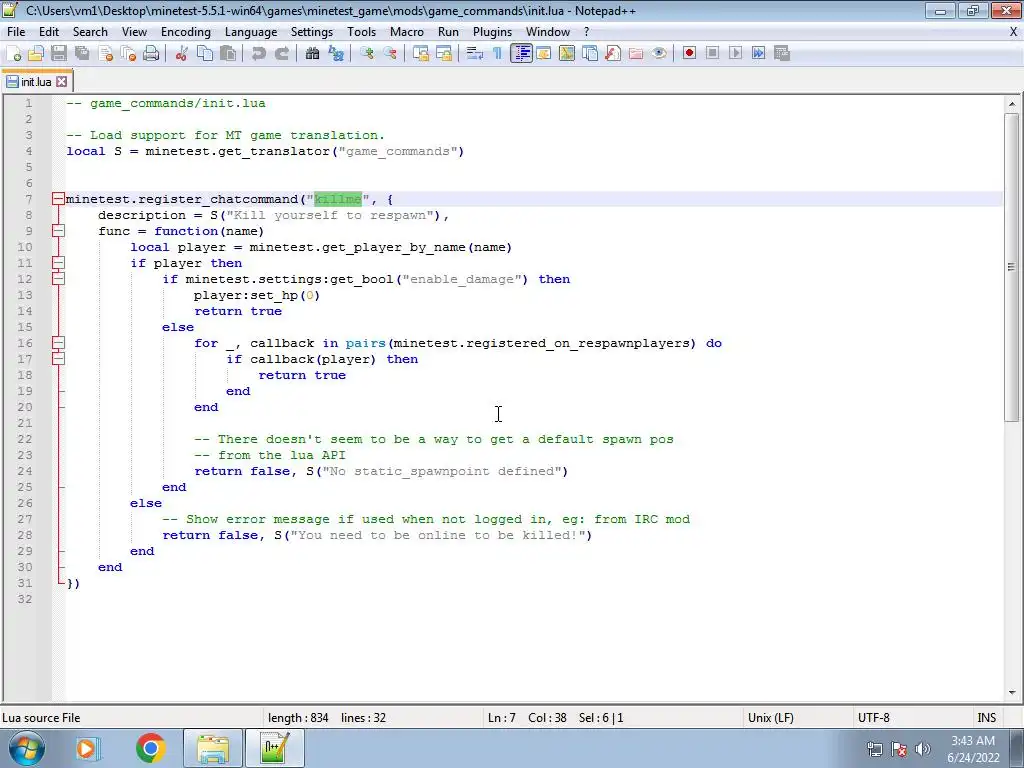The width and height of the screenshot is (1024, 768).
Task: Click the Windows Start button
Action: point(26,748)
